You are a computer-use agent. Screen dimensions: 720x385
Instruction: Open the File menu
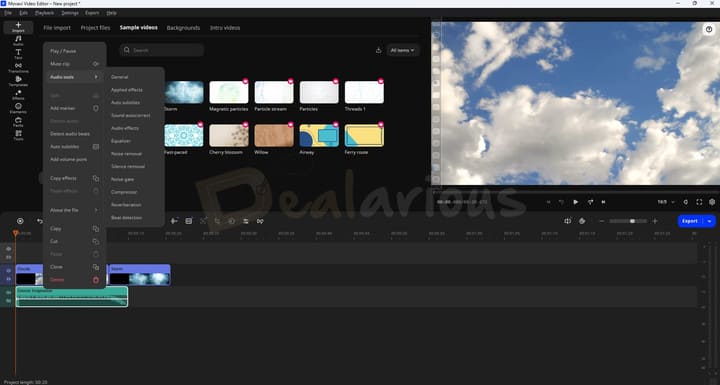(x=8, y=13)
